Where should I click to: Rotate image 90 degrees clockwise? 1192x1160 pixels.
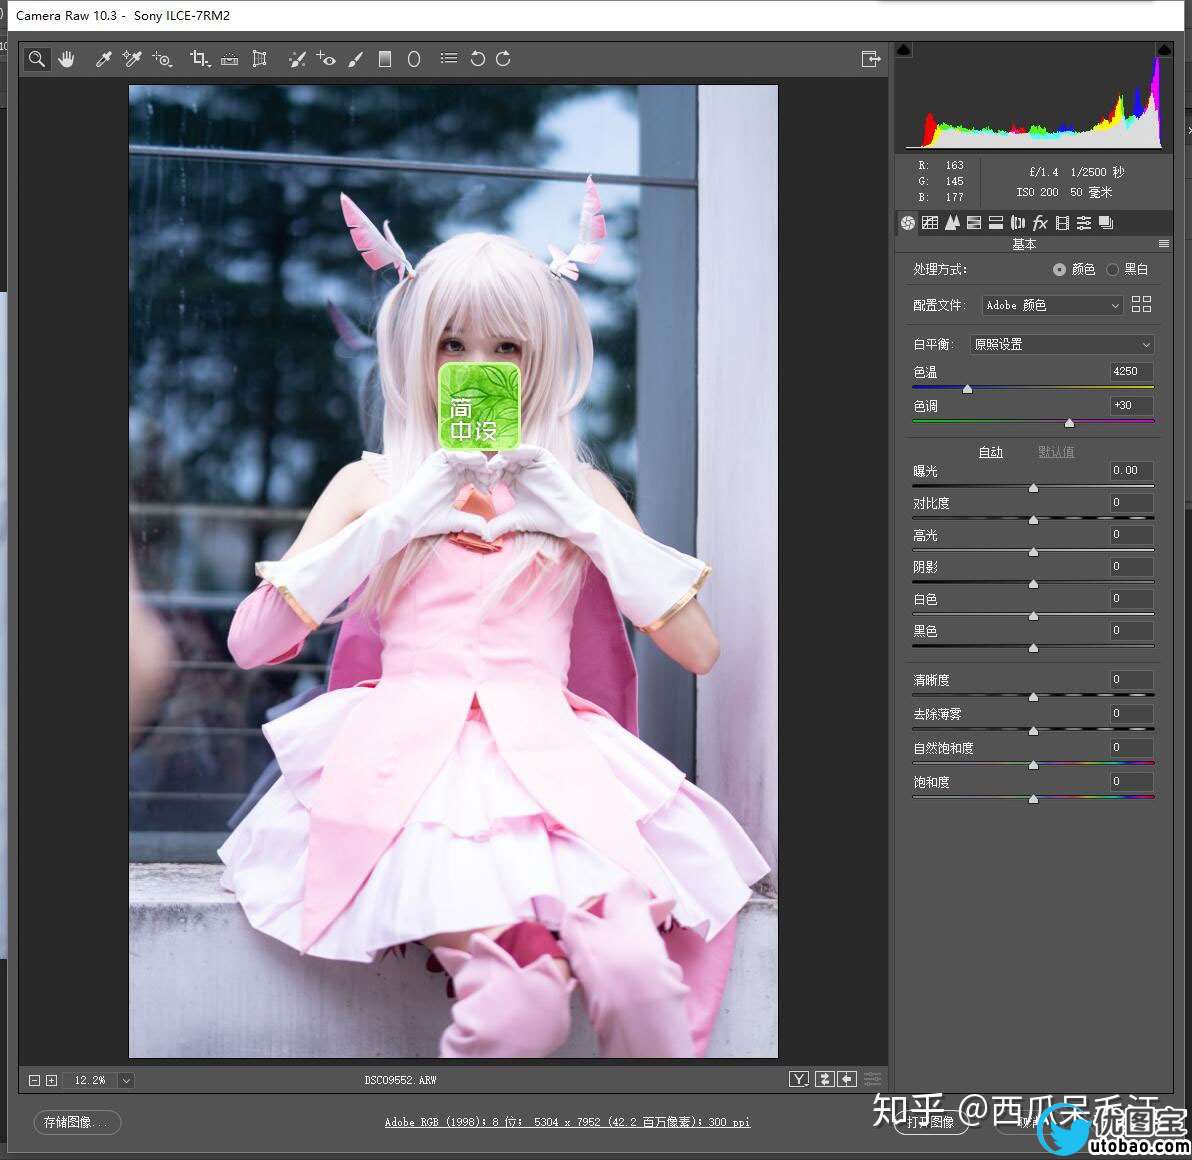(503, 59)
